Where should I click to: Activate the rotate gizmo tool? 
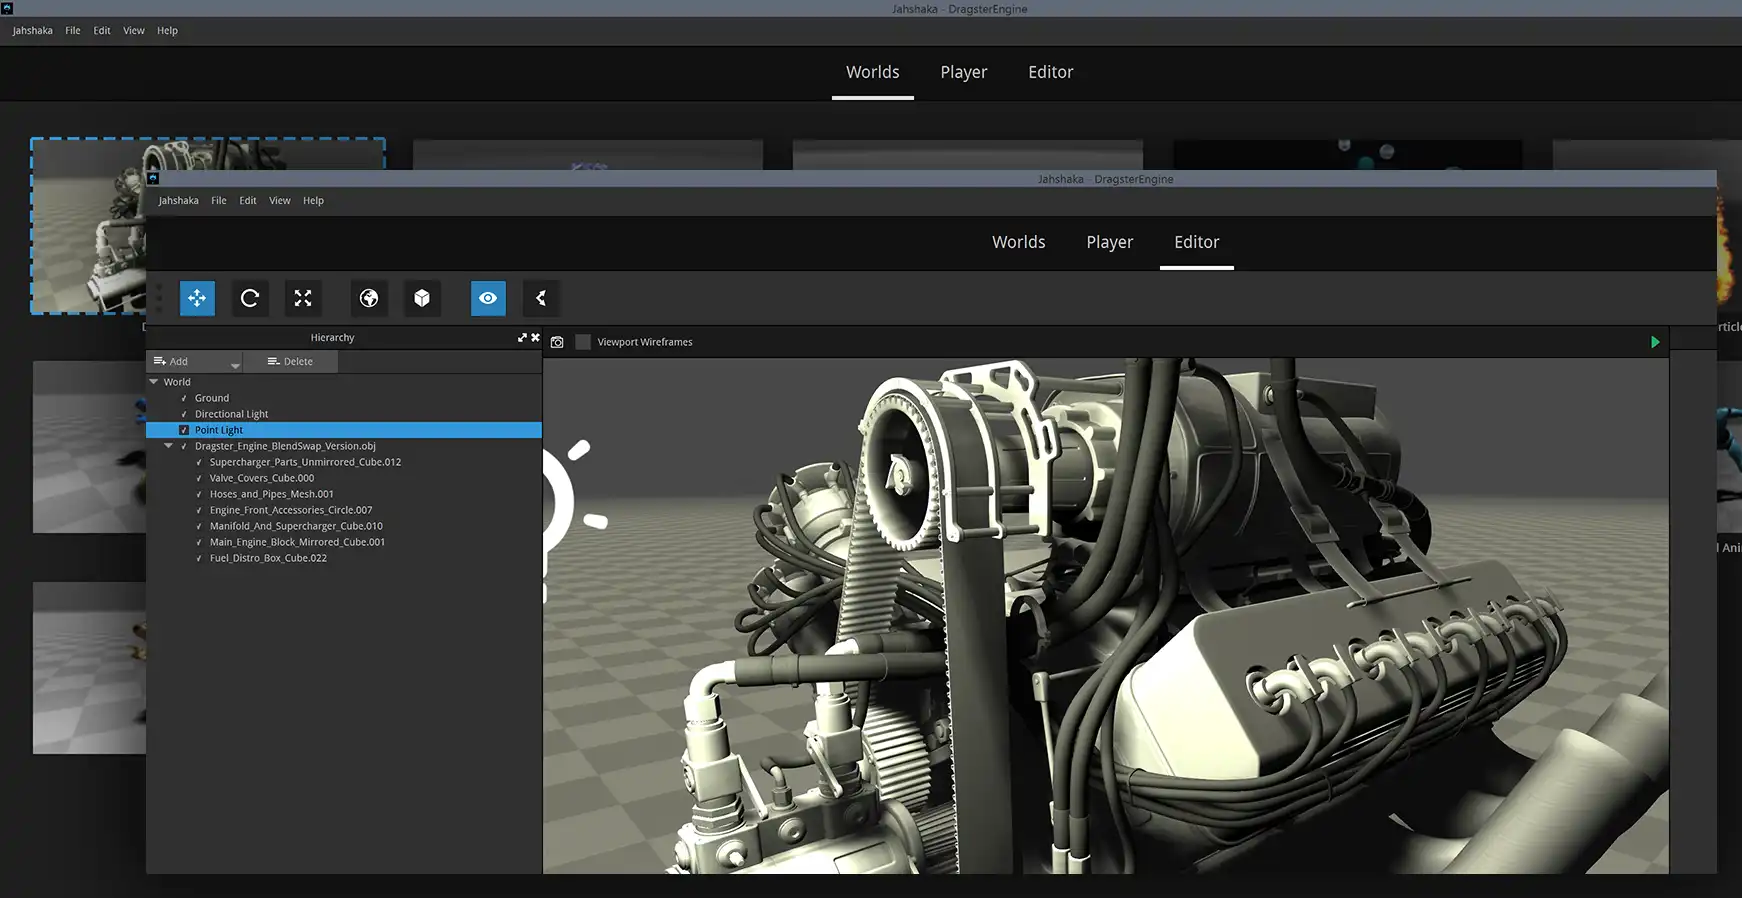pyautogui.click(x=250, y=298)
